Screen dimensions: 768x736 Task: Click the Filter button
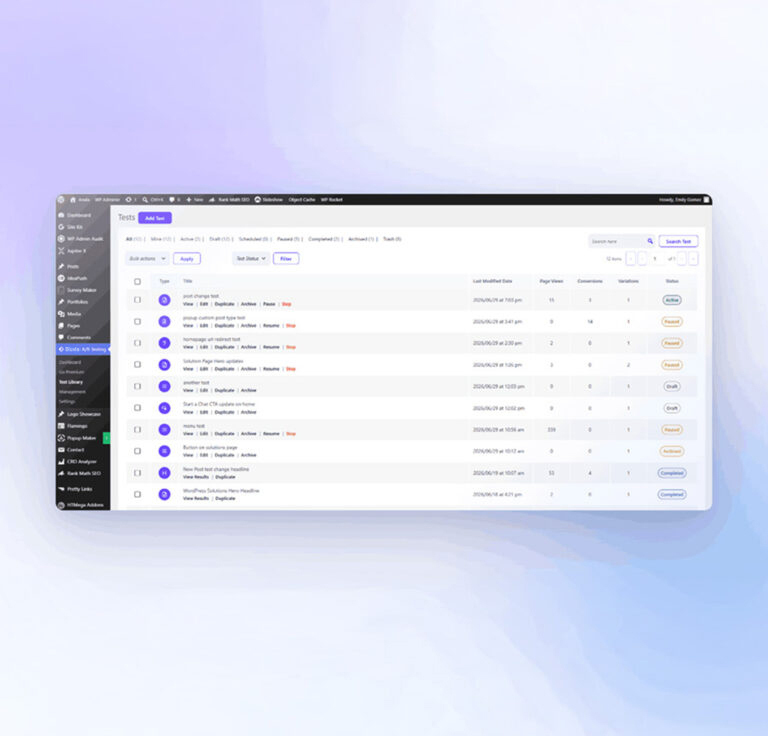pyautogui.click(x=286, y=259)
